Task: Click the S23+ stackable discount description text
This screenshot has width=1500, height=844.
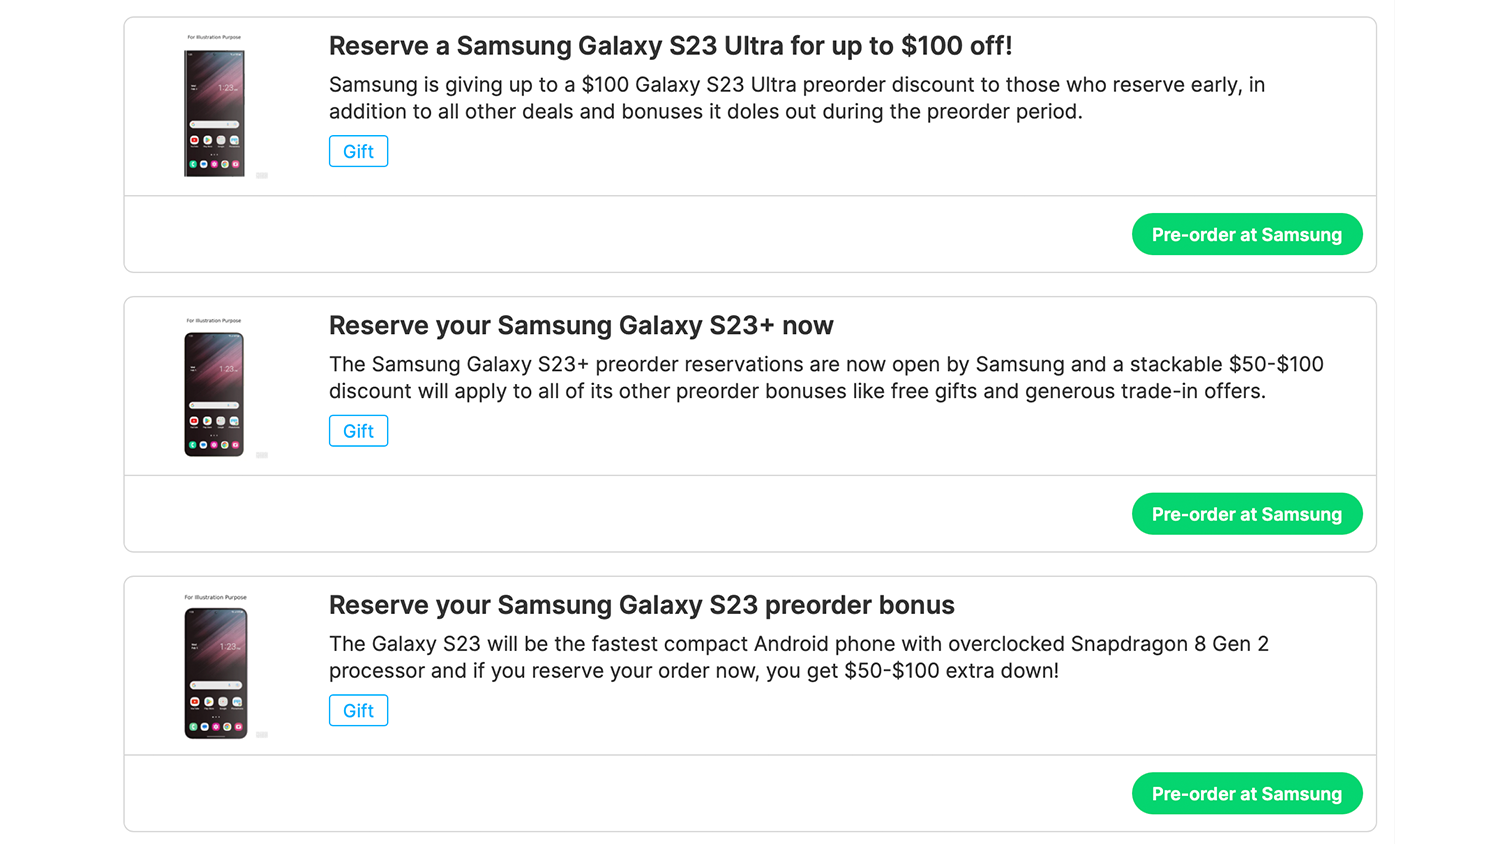Action: coord(826,378)
